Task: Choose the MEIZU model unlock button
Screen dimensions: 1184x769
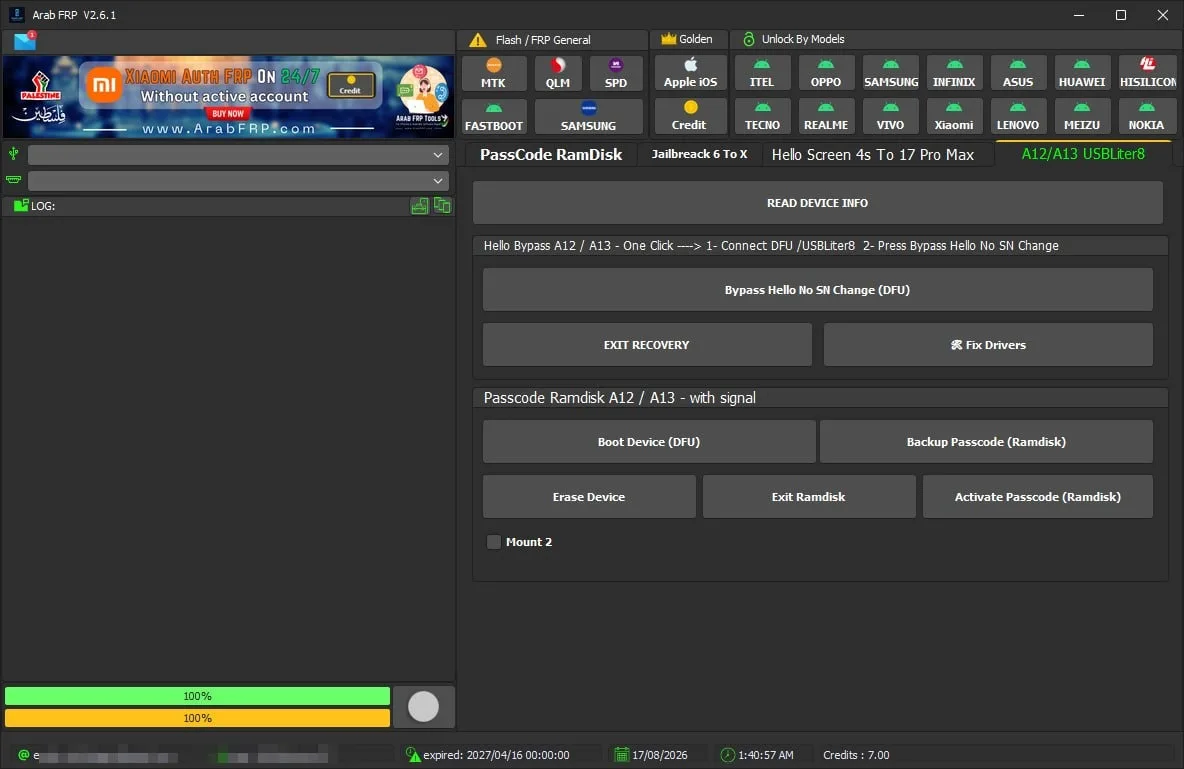Action: [x=1081, y=116]
